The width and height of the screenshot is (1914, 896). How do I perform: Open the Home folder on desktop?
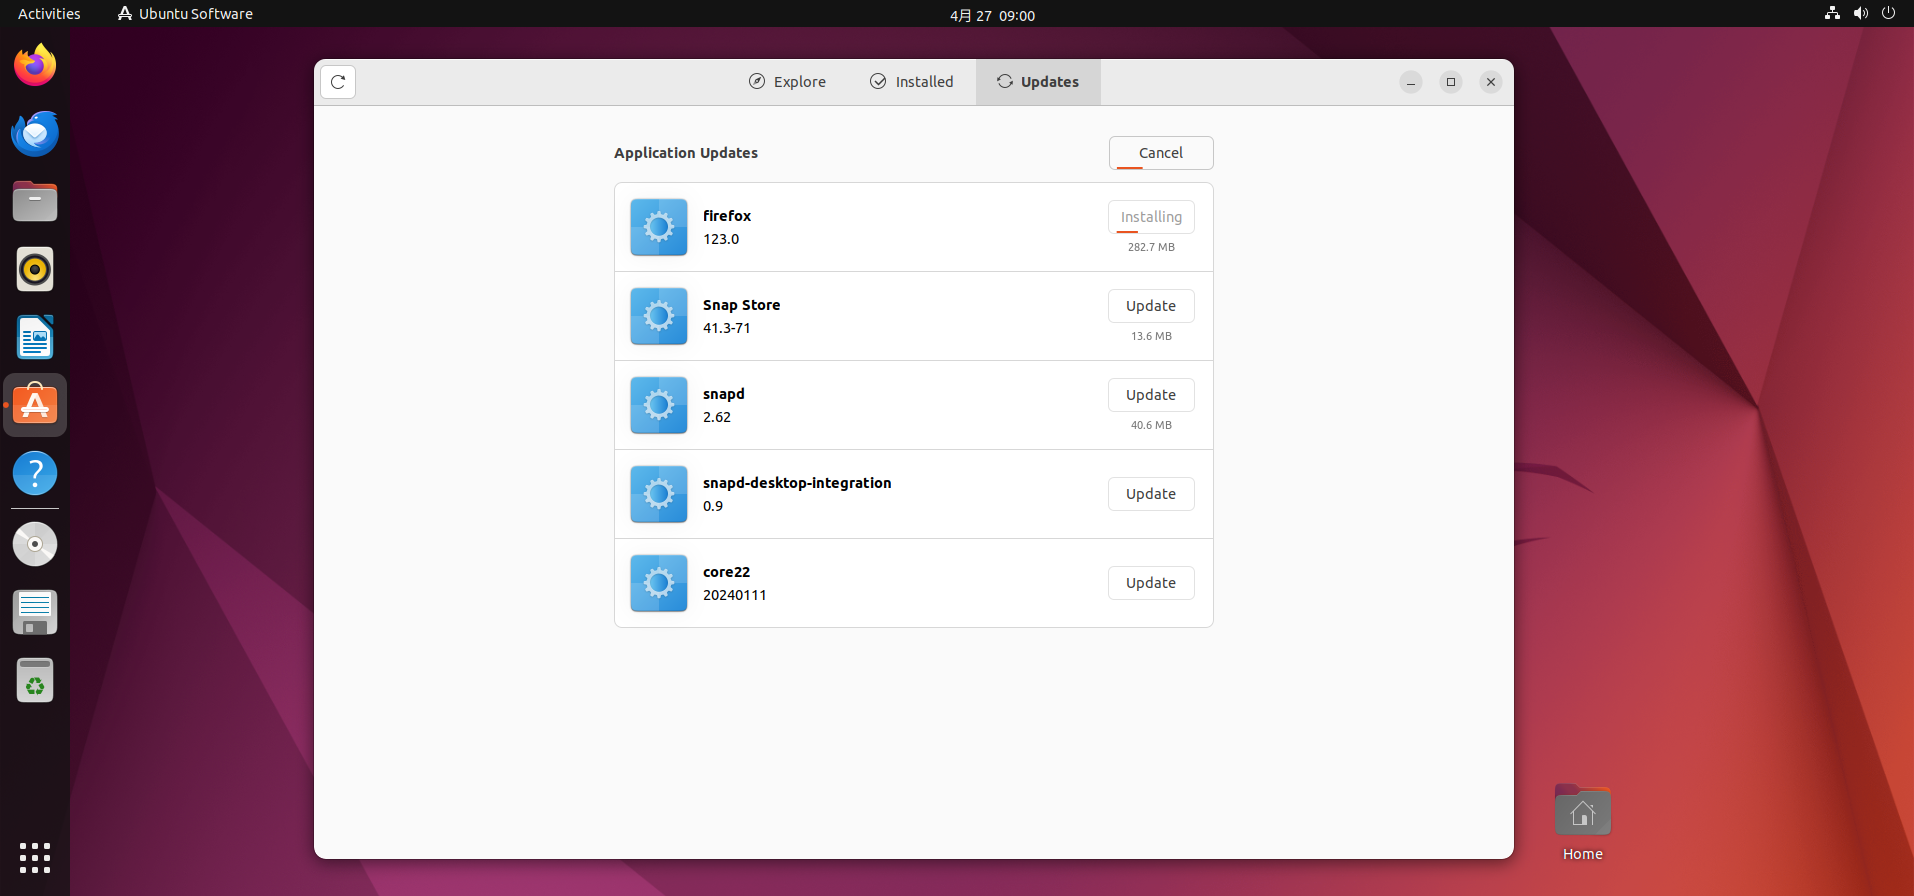(x=1583, y=822)
